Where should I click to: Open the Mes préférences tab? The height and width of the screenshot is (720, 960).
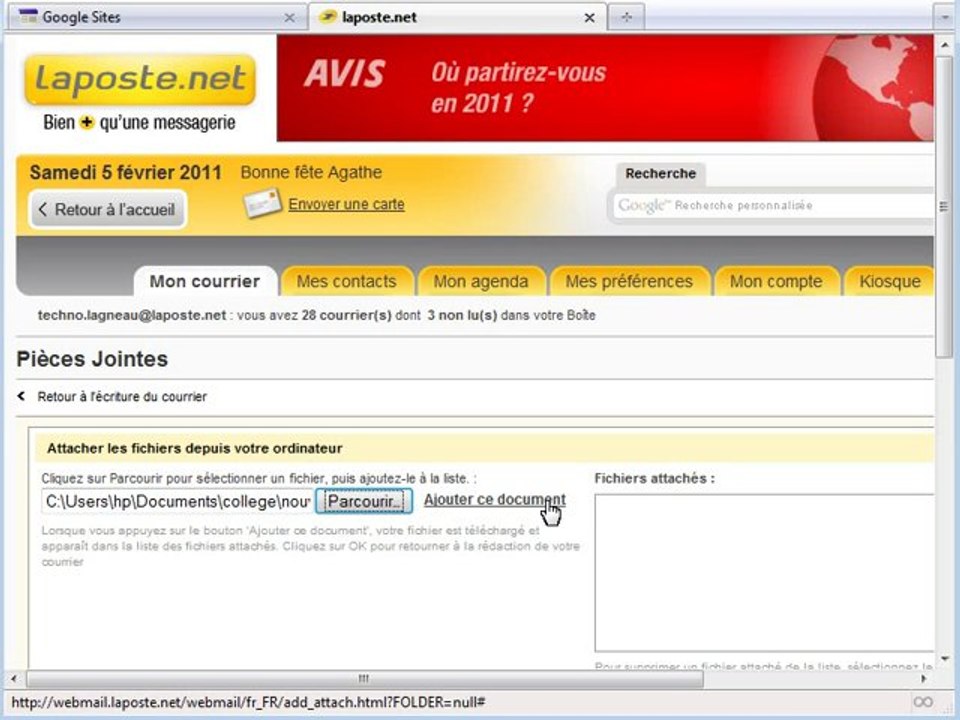[x=629, y=282]
